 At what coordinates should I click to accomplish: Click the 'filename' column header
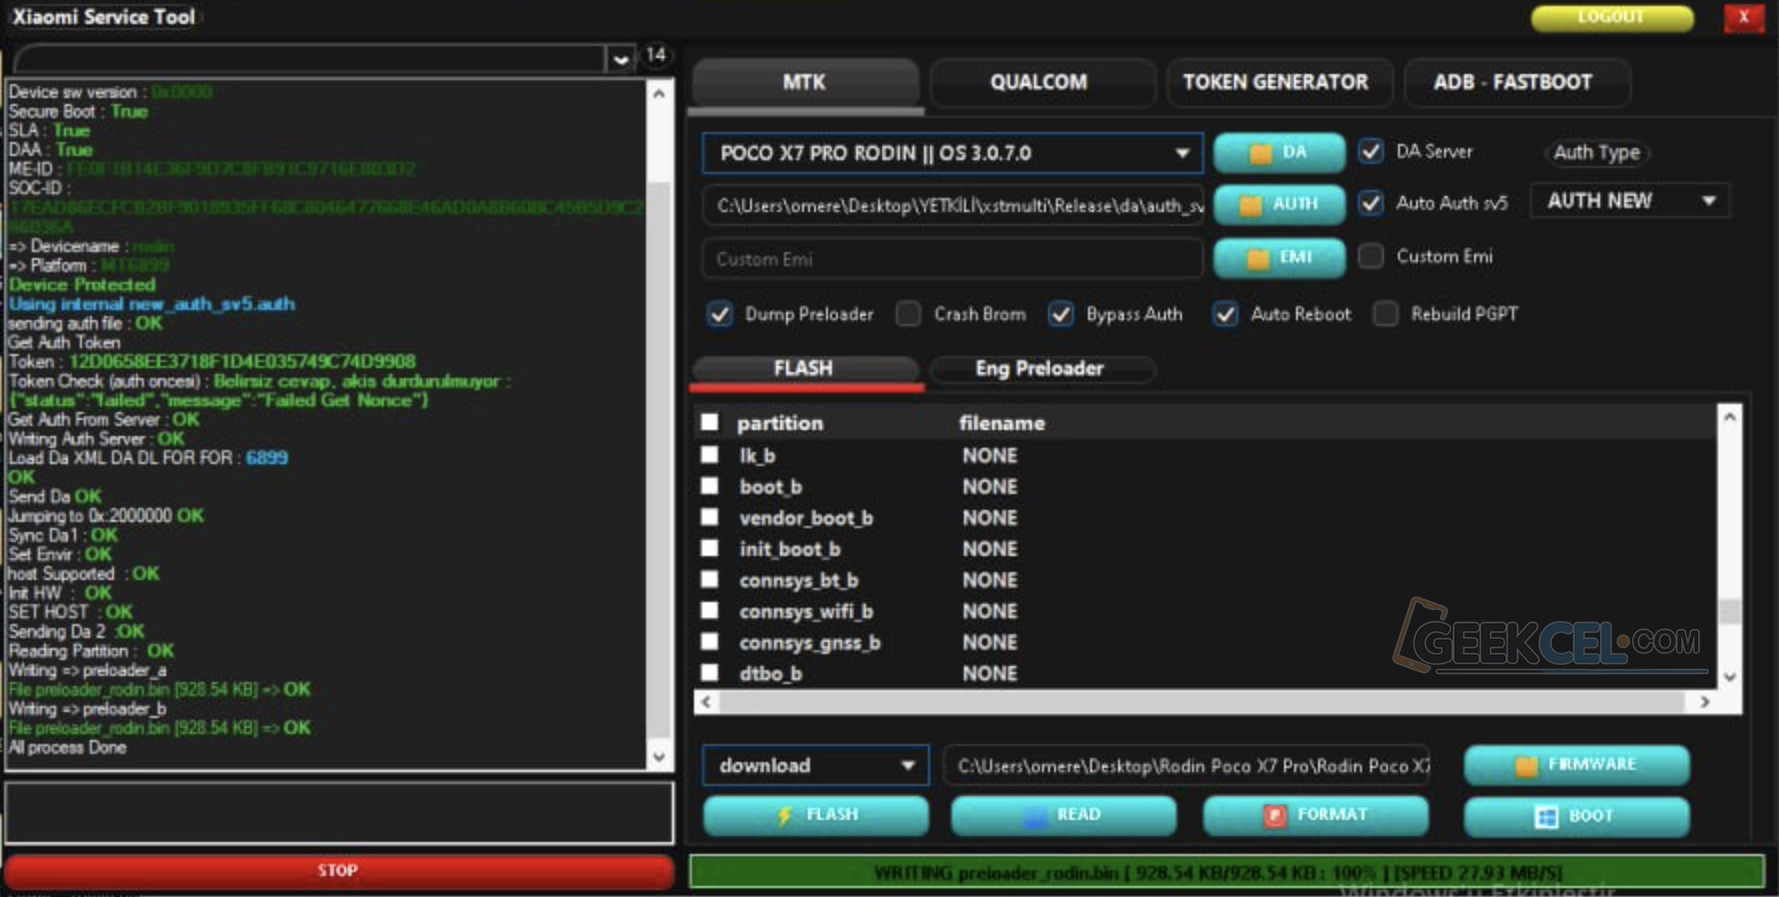point(1001,423)
